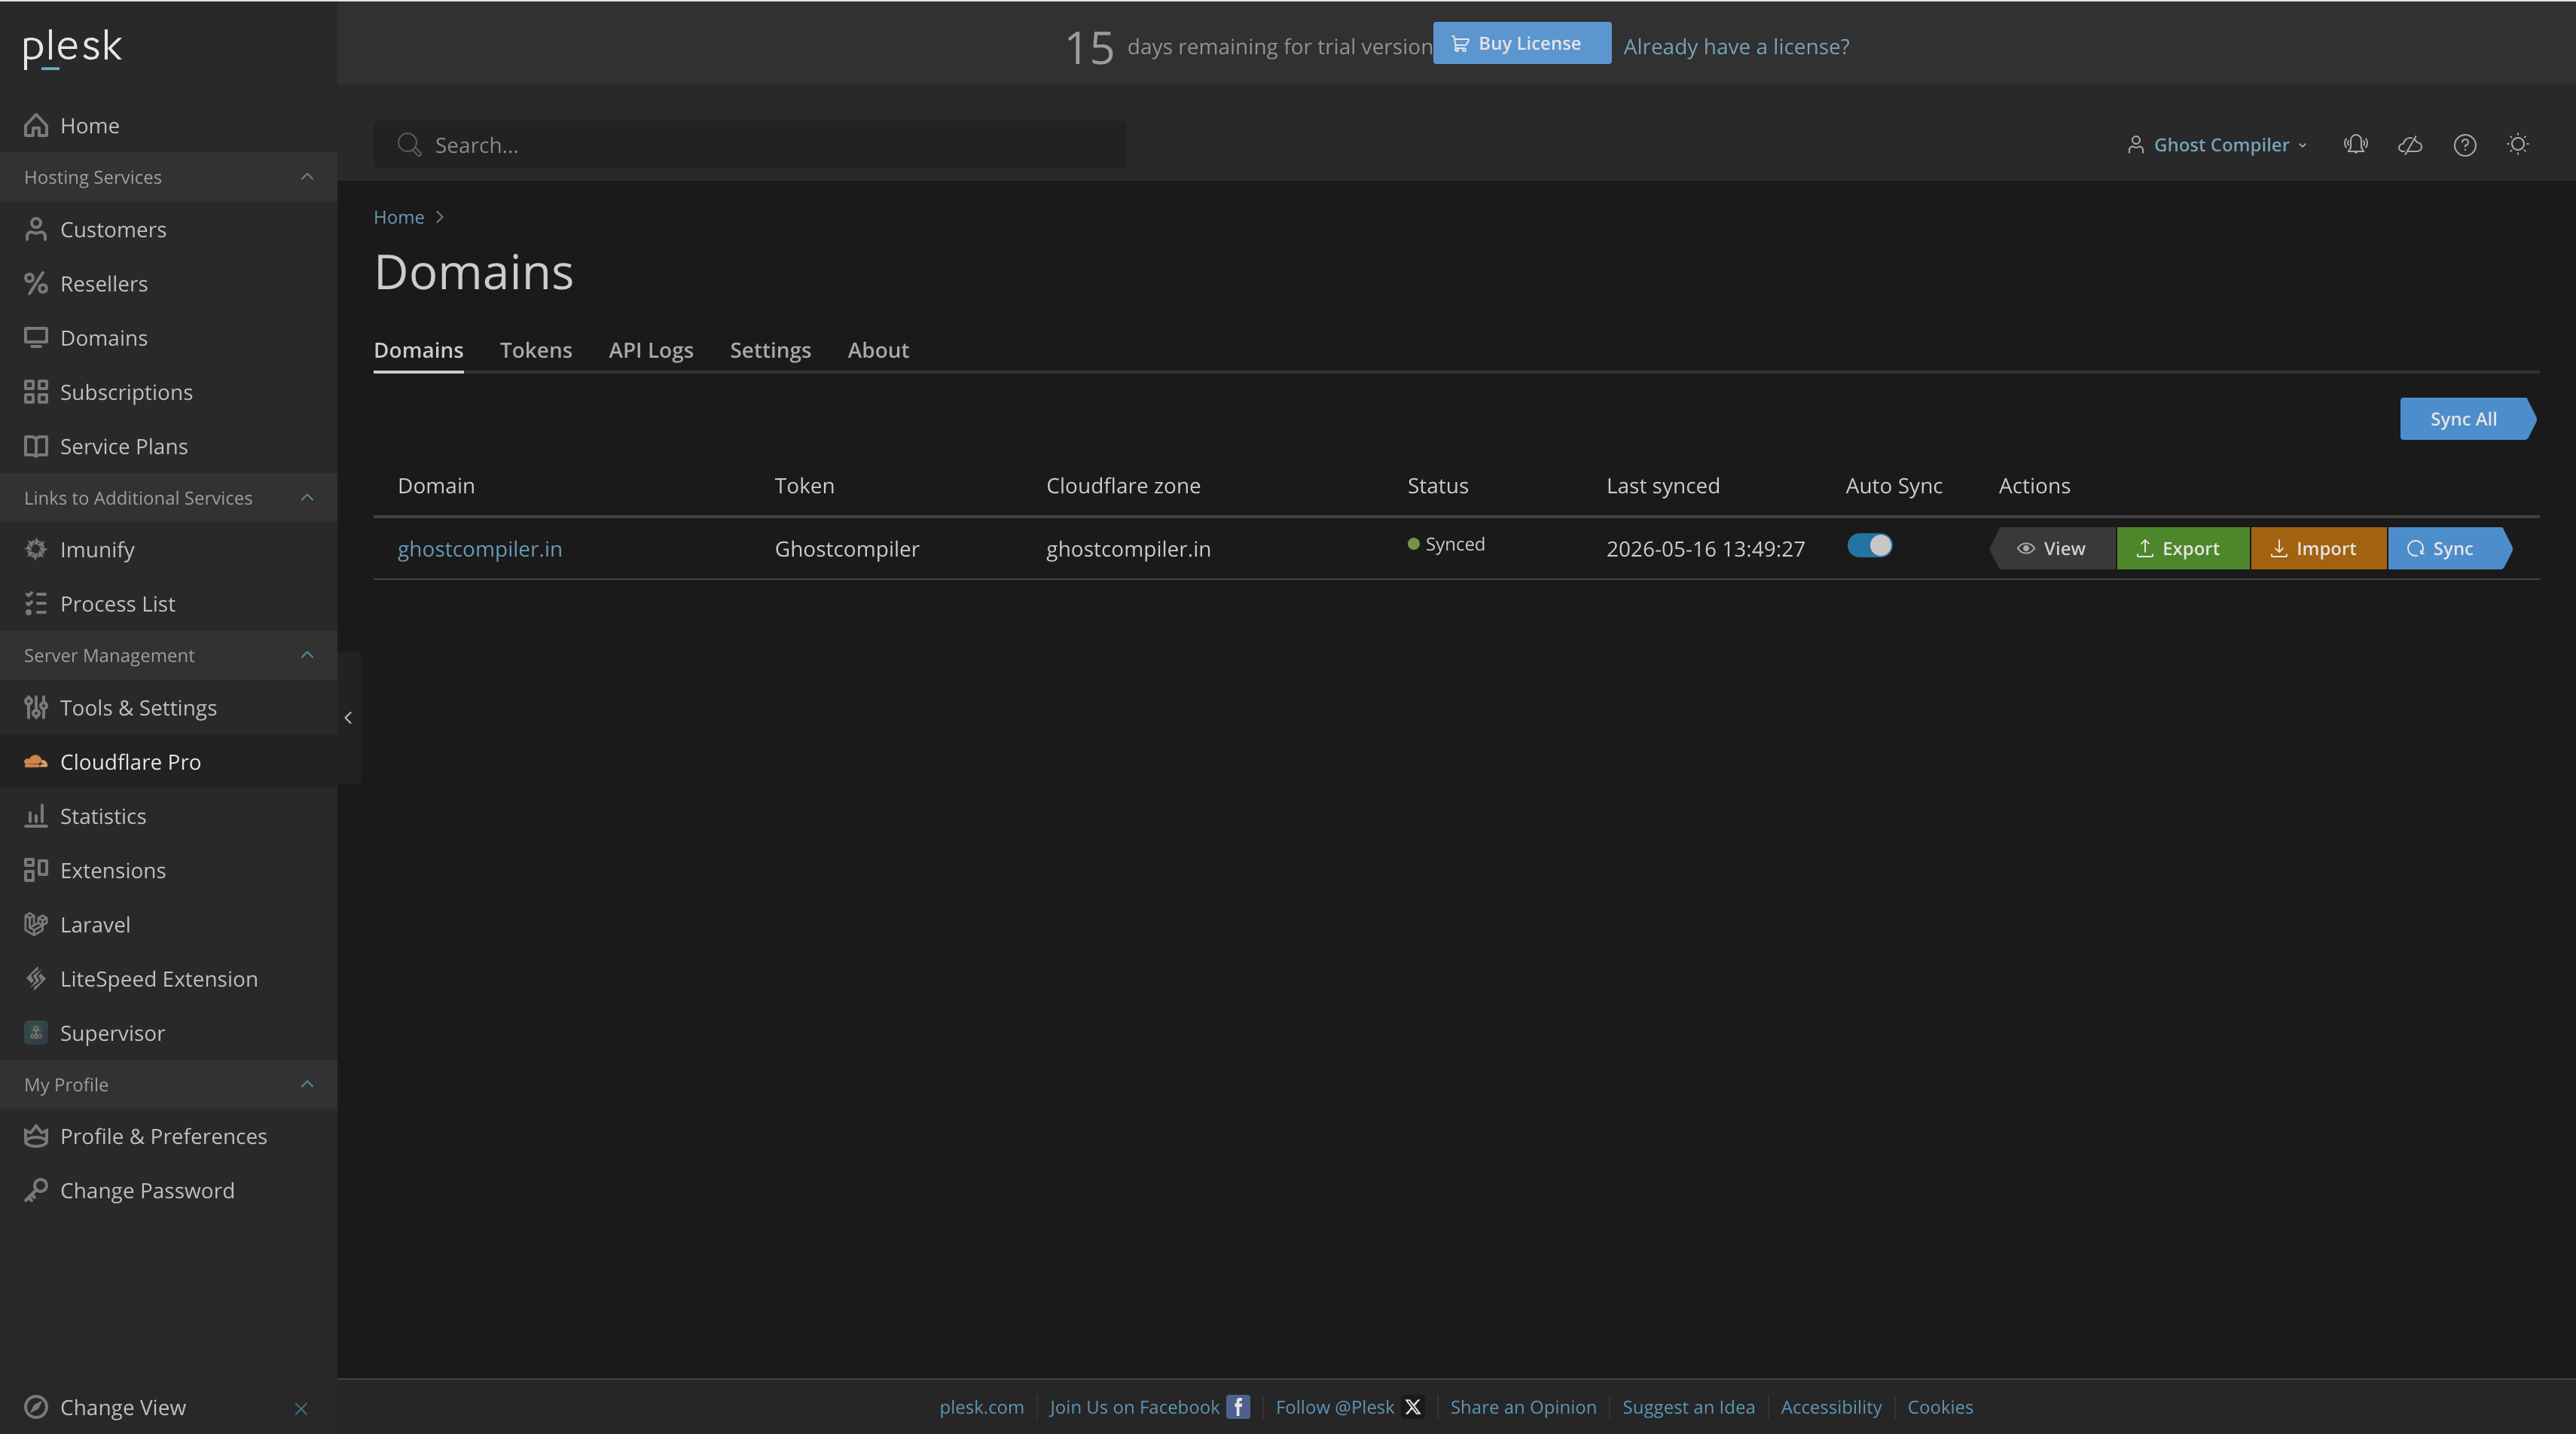The image size is (2576, 1434).
Task: Click Sync for ghostcompiler.in row
Action: pos(2449,548)
